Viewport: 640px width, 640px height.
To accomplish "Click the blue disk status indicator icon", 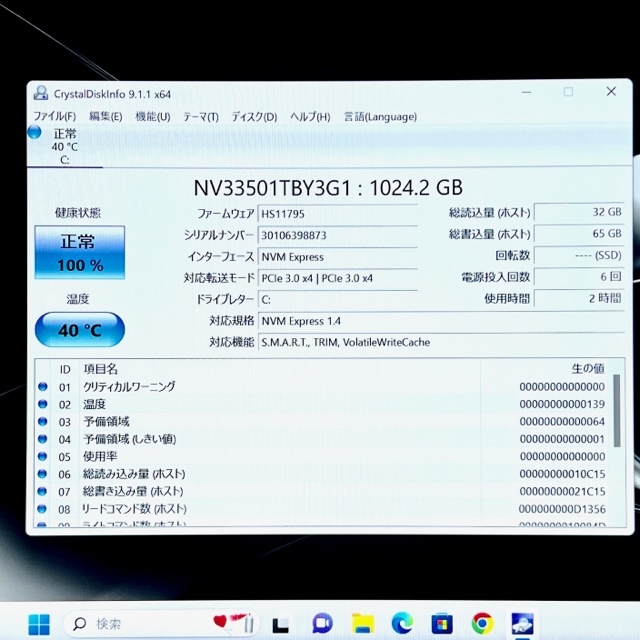I will [x=35, y=132].
